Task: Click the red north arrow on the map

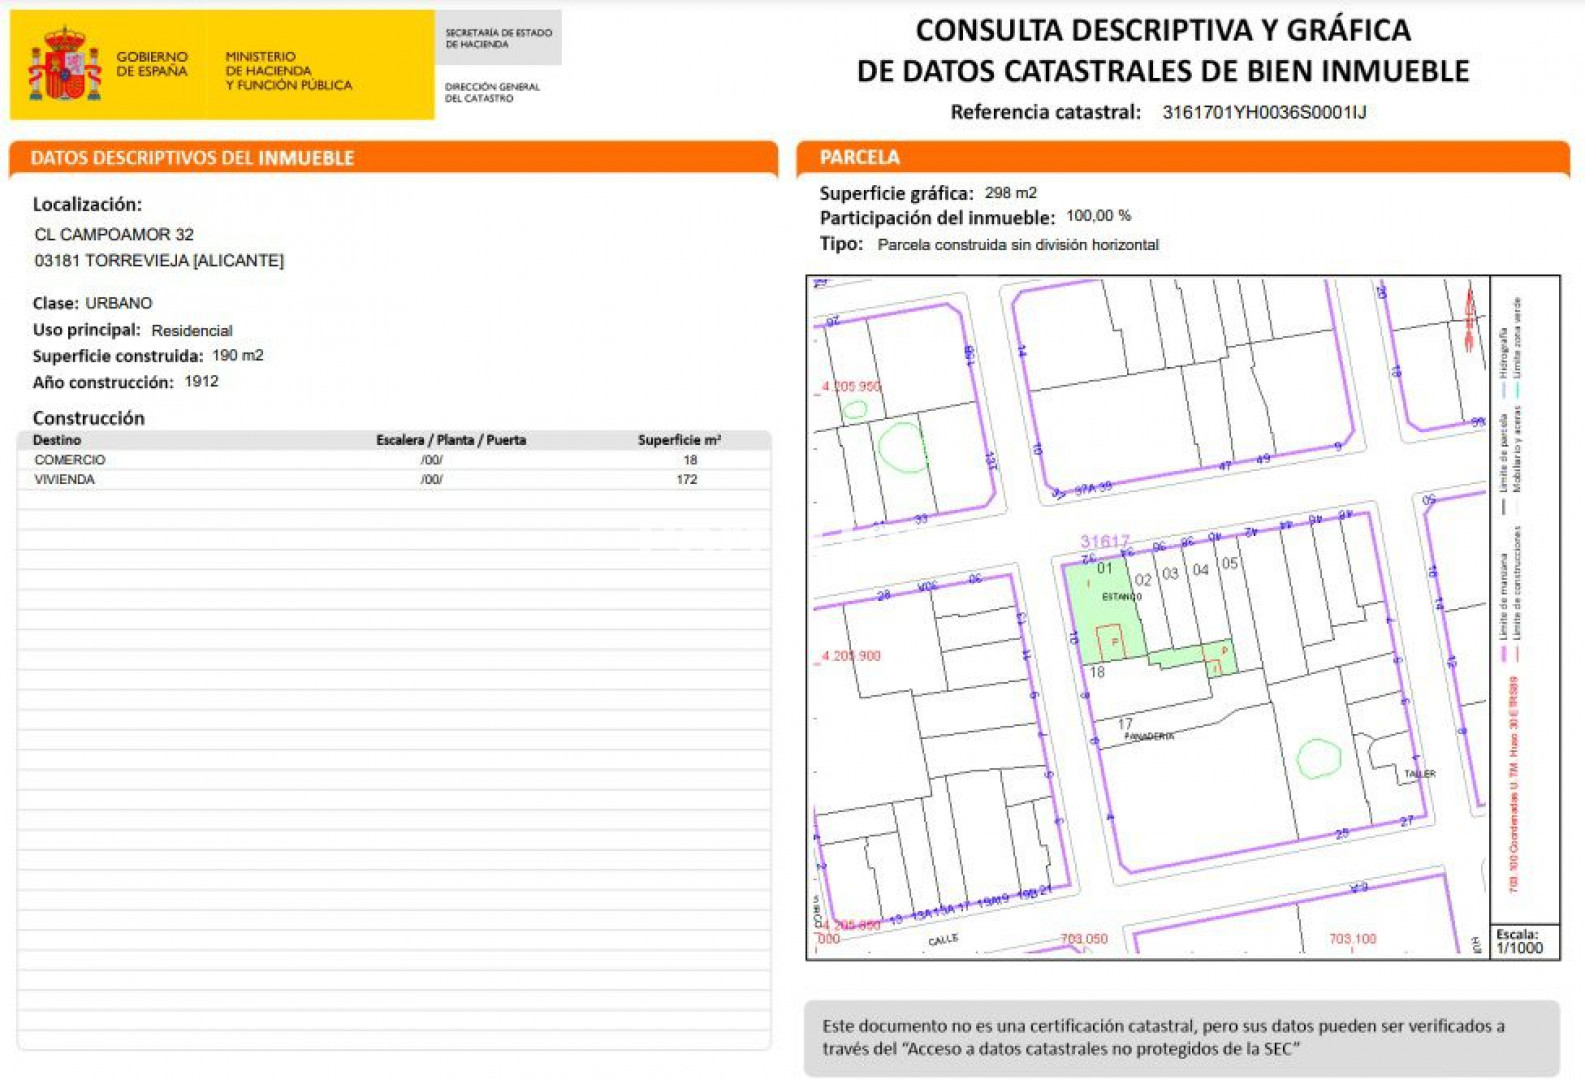Action: pos(1469,316)
